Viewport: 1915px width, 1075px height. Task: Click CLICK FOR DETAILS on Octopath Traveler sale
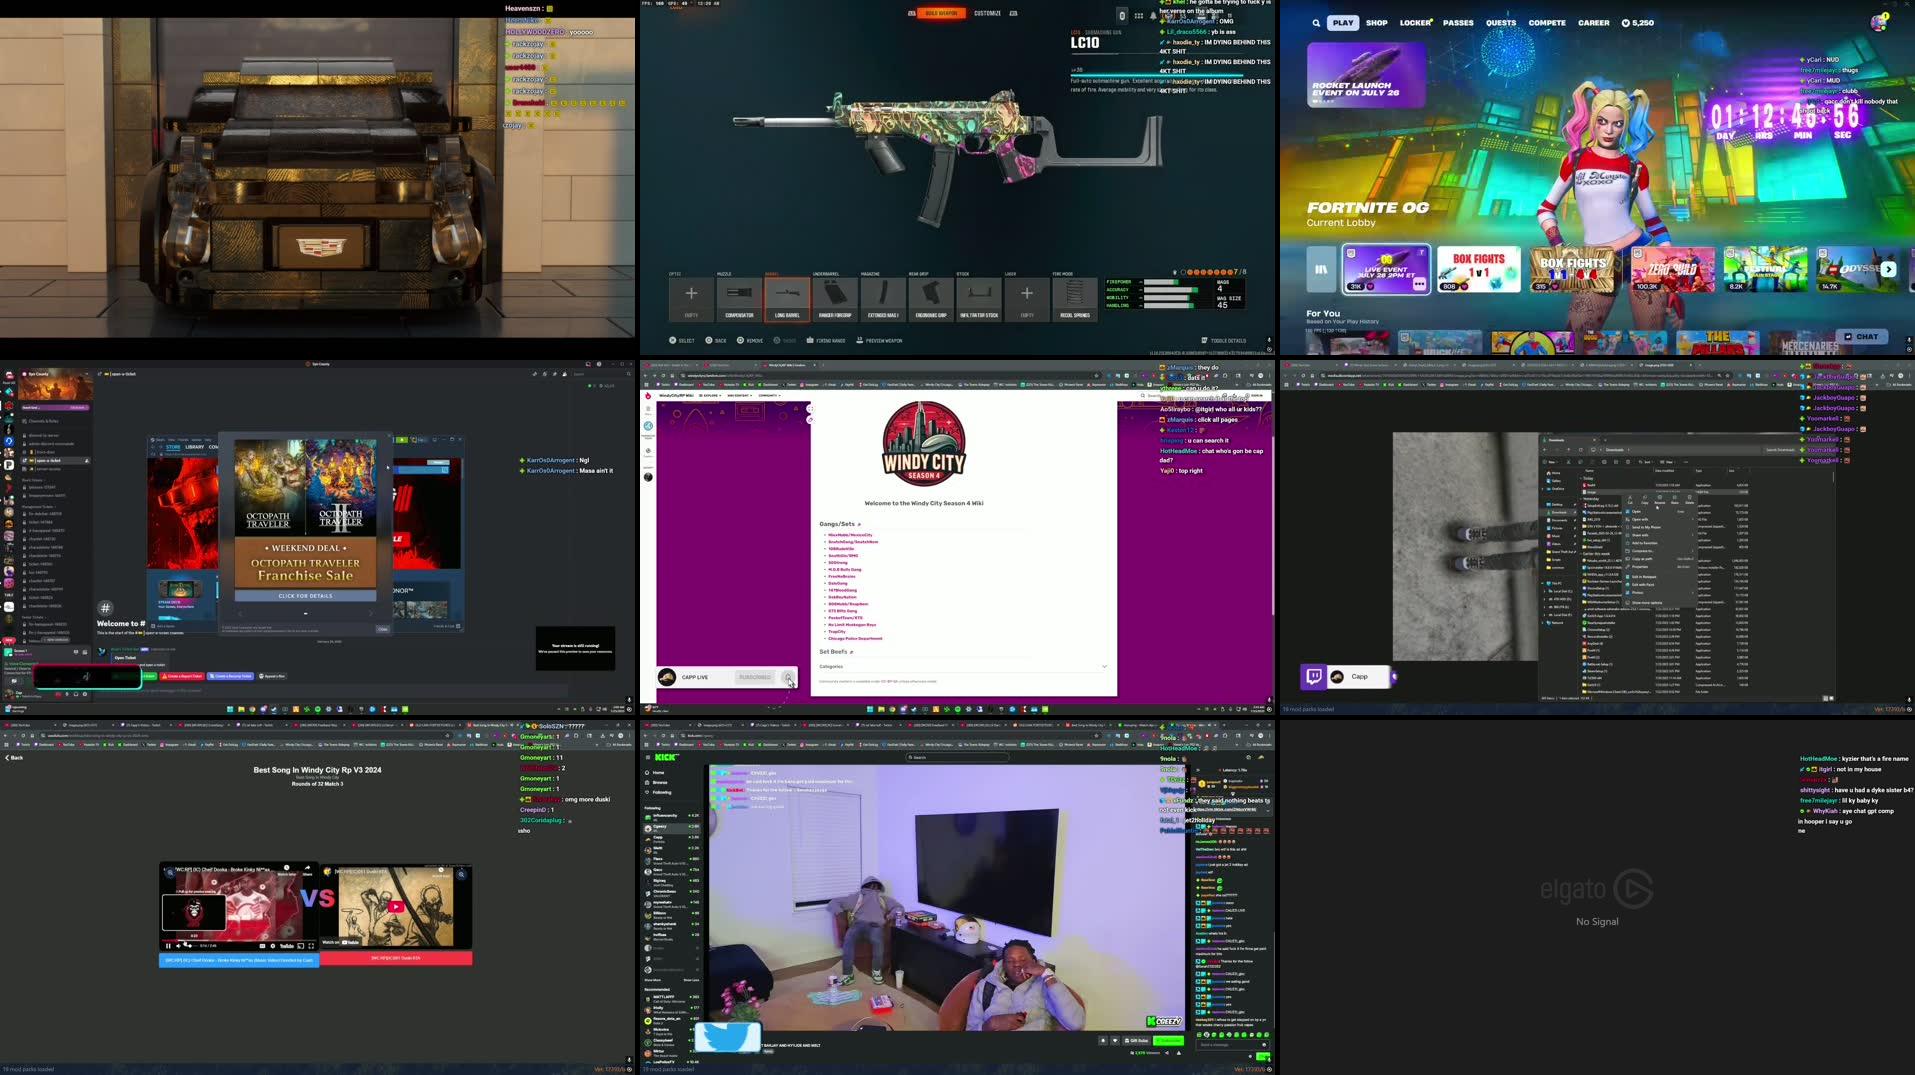tap(305, 596)
